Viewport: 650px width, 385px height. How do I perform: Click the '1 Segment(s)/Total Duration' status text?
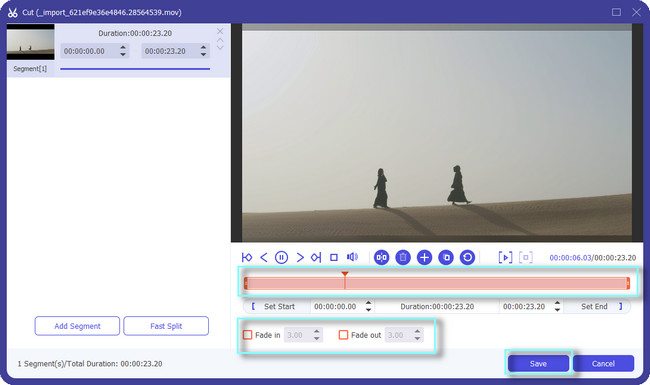pyautogui.click(x=90, y=364)
